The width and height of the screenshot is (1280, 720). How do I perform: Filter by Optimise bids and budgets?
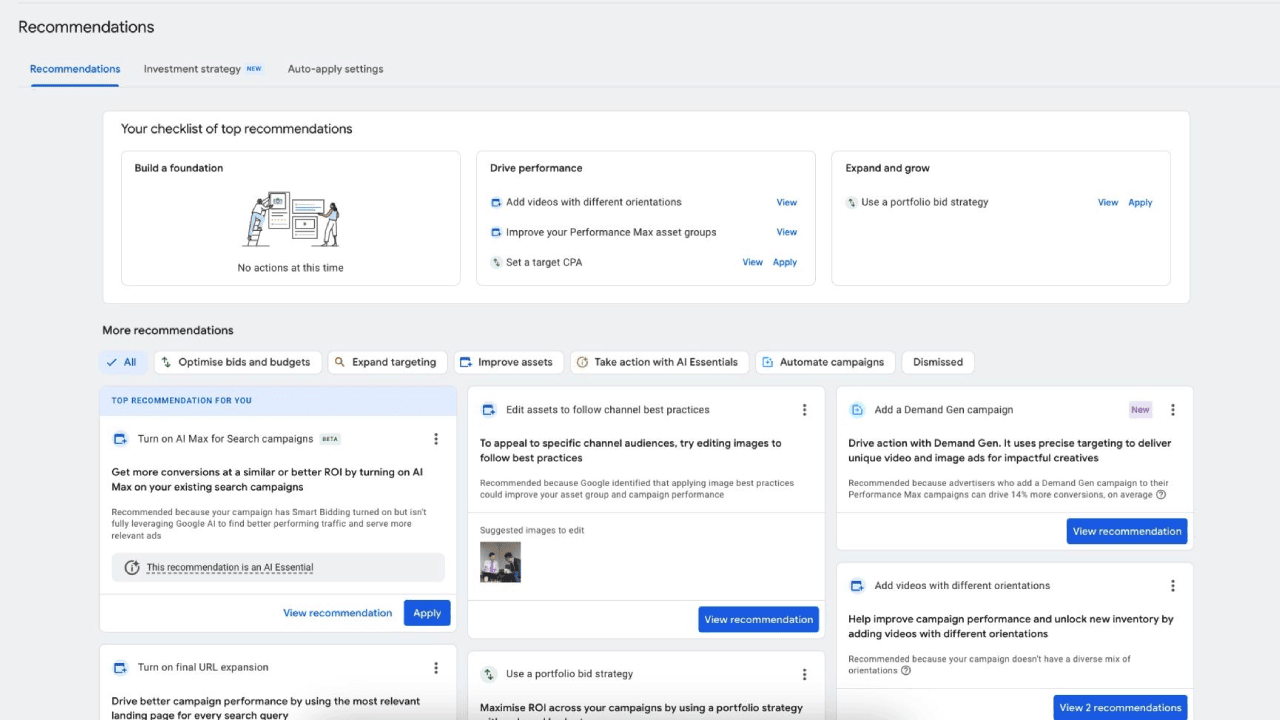click(236, 362)
